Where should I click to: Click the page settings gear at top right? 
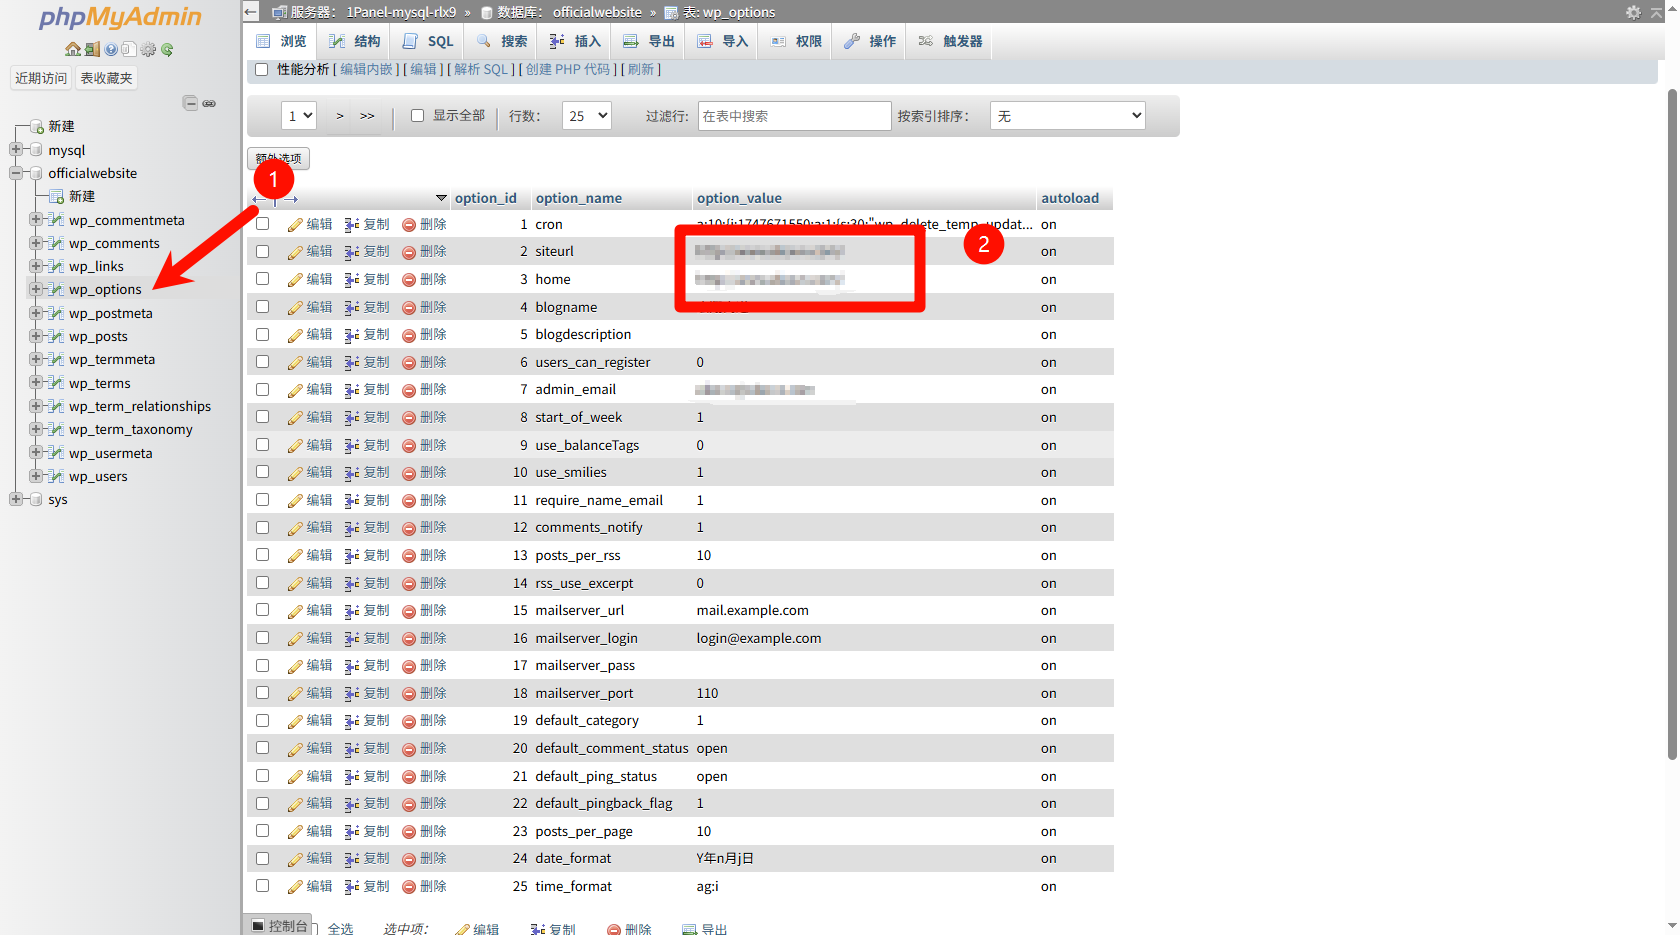[1633, 12]
